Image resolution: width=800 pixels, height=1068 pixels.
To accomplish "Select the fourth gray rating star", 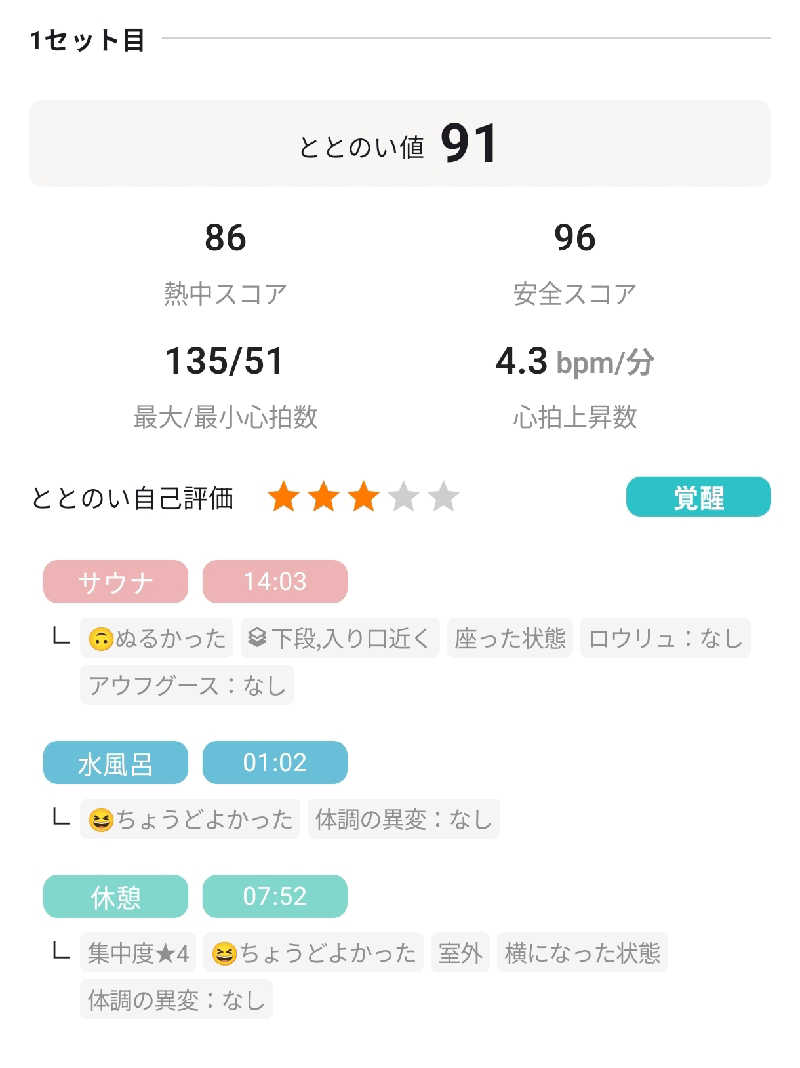I will pos(403,497).
